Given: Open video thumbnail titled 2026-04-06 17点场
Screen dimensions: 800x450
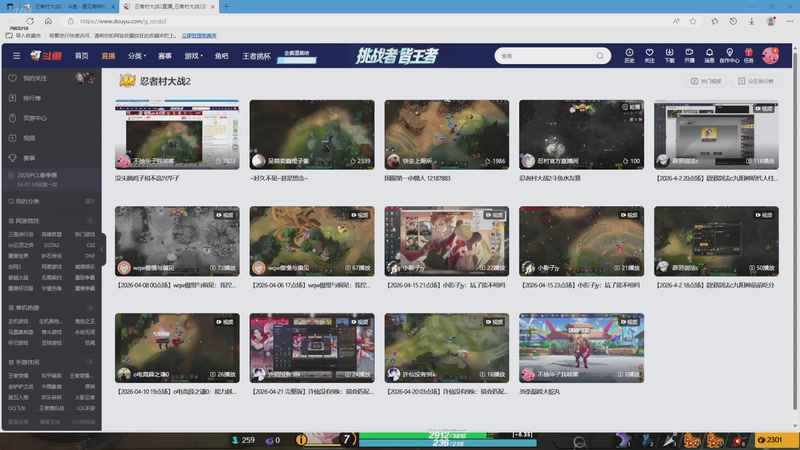Looking at the screenshot, I should click(312, 241).
